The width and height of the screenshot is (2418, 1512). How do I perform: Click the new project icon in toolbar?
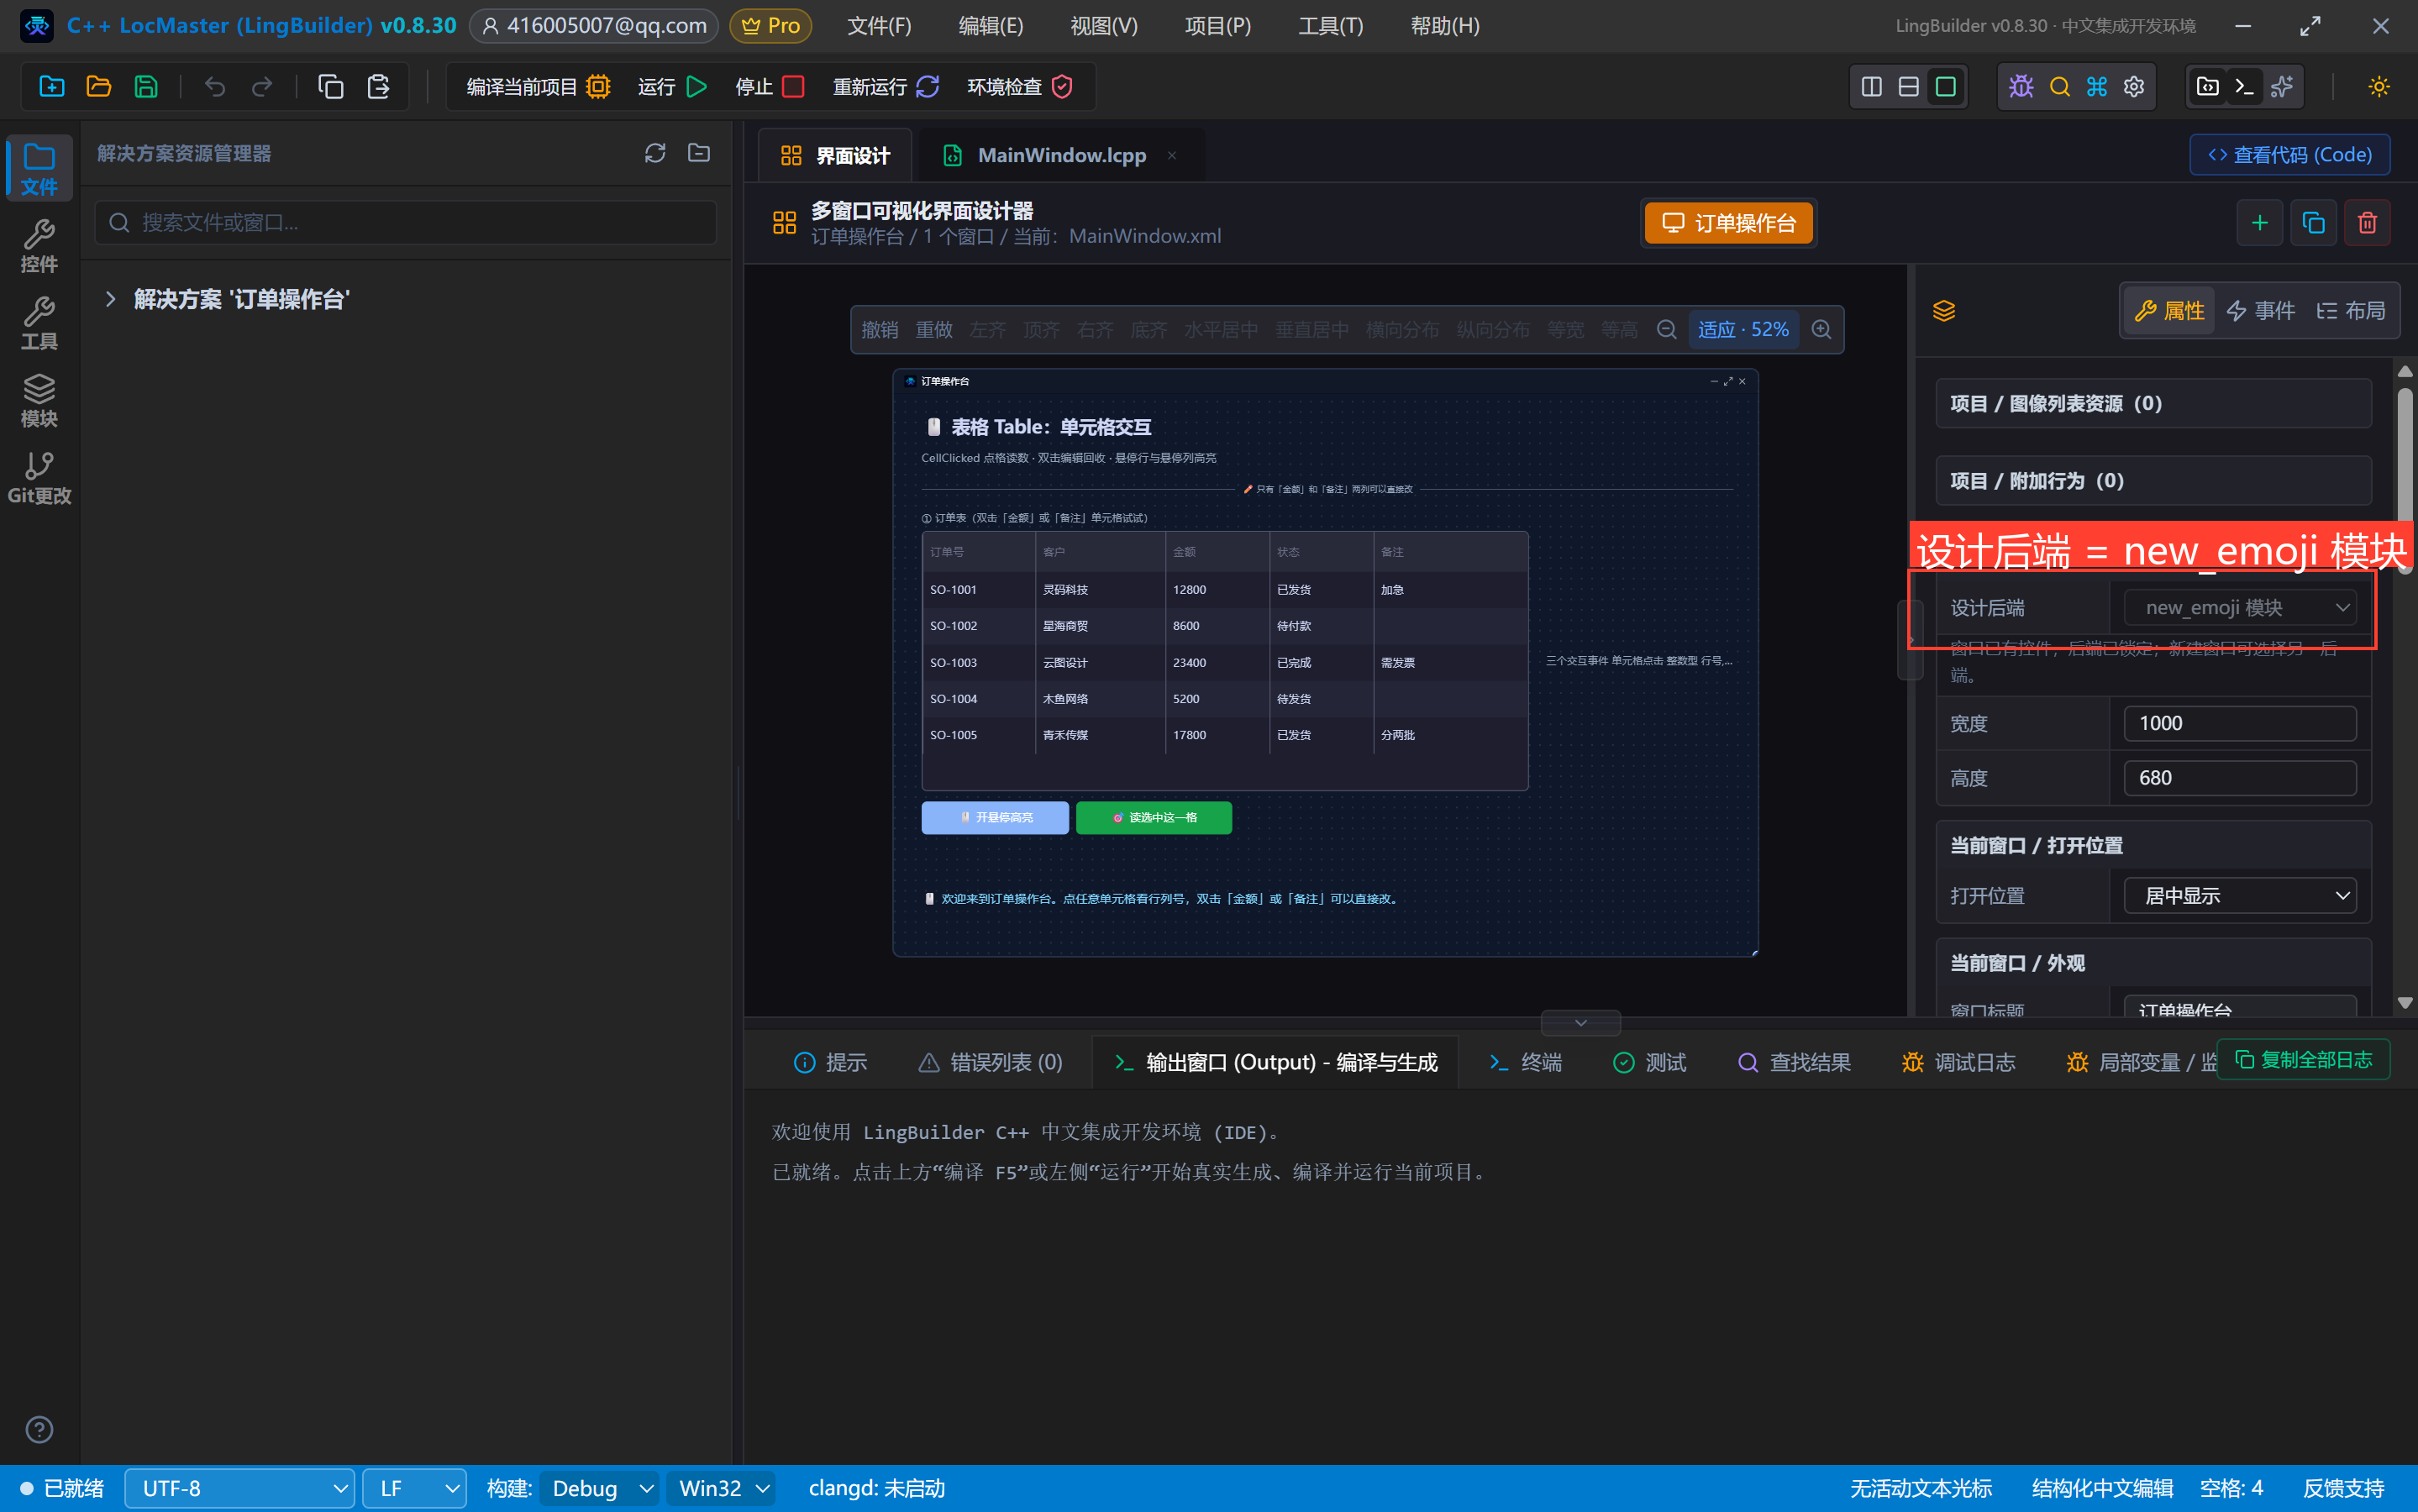tap(52, 87)
